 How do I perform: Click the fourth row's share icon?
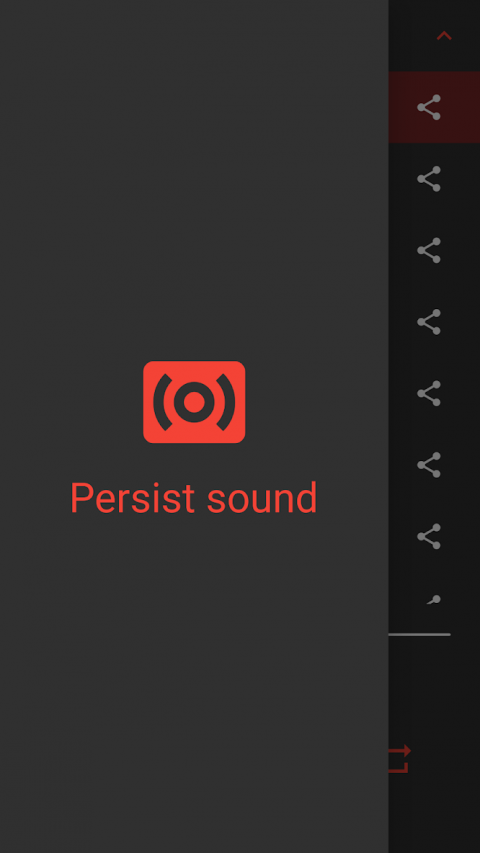coord(429,322)
